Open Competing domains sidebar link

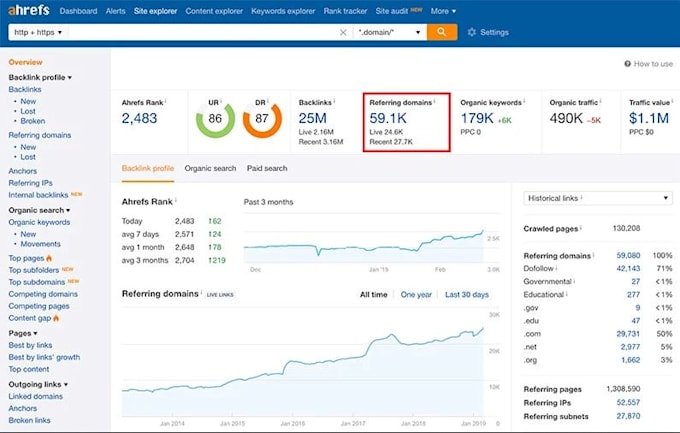(43, 294)
